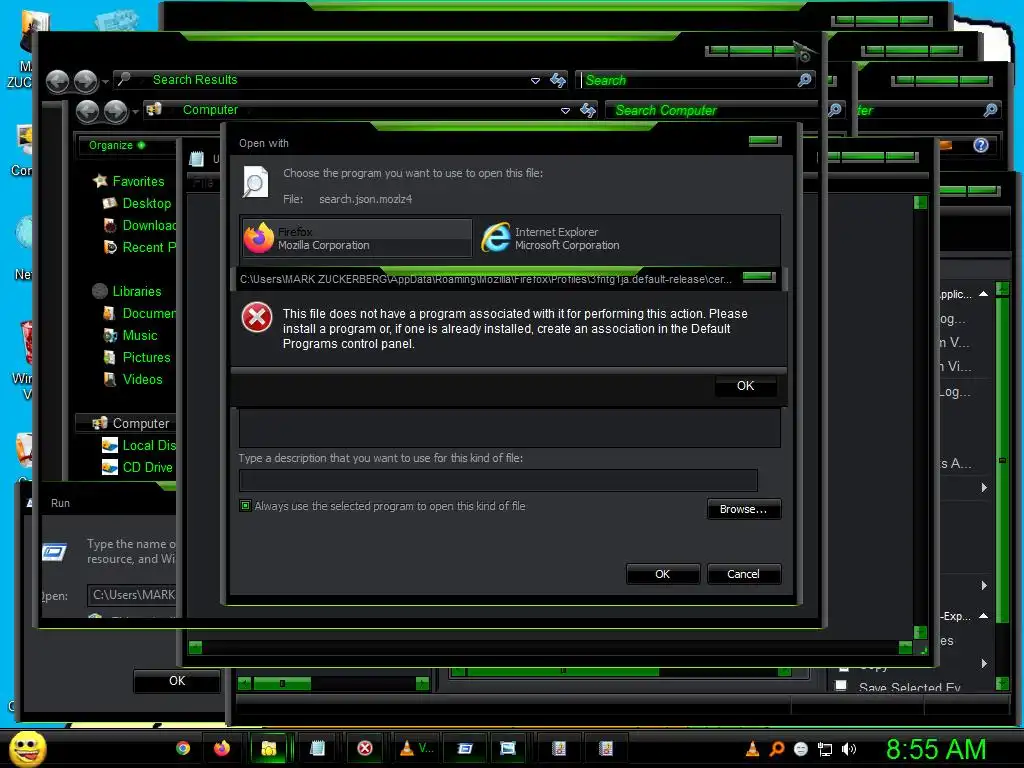Choose Firefox in Open with dialog
Screen dimensions: 1024x768
357,238
